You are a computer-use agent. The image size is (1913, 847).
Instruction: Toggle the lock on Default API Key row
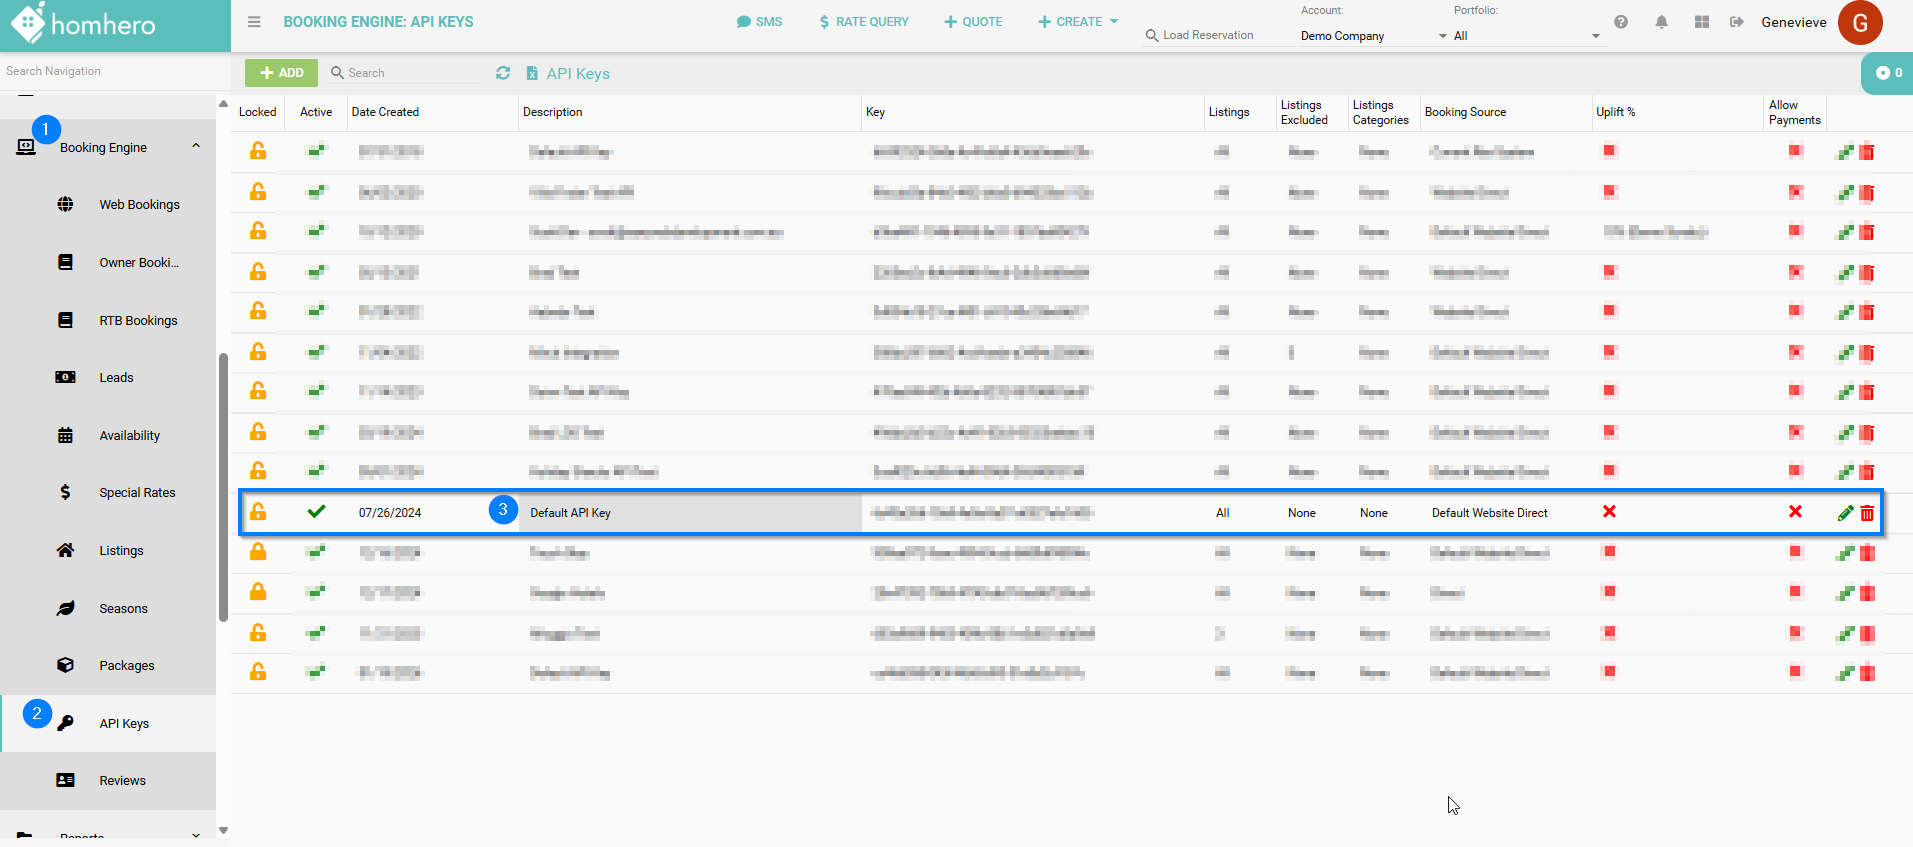pyautogui.click(x=258, y=512)
